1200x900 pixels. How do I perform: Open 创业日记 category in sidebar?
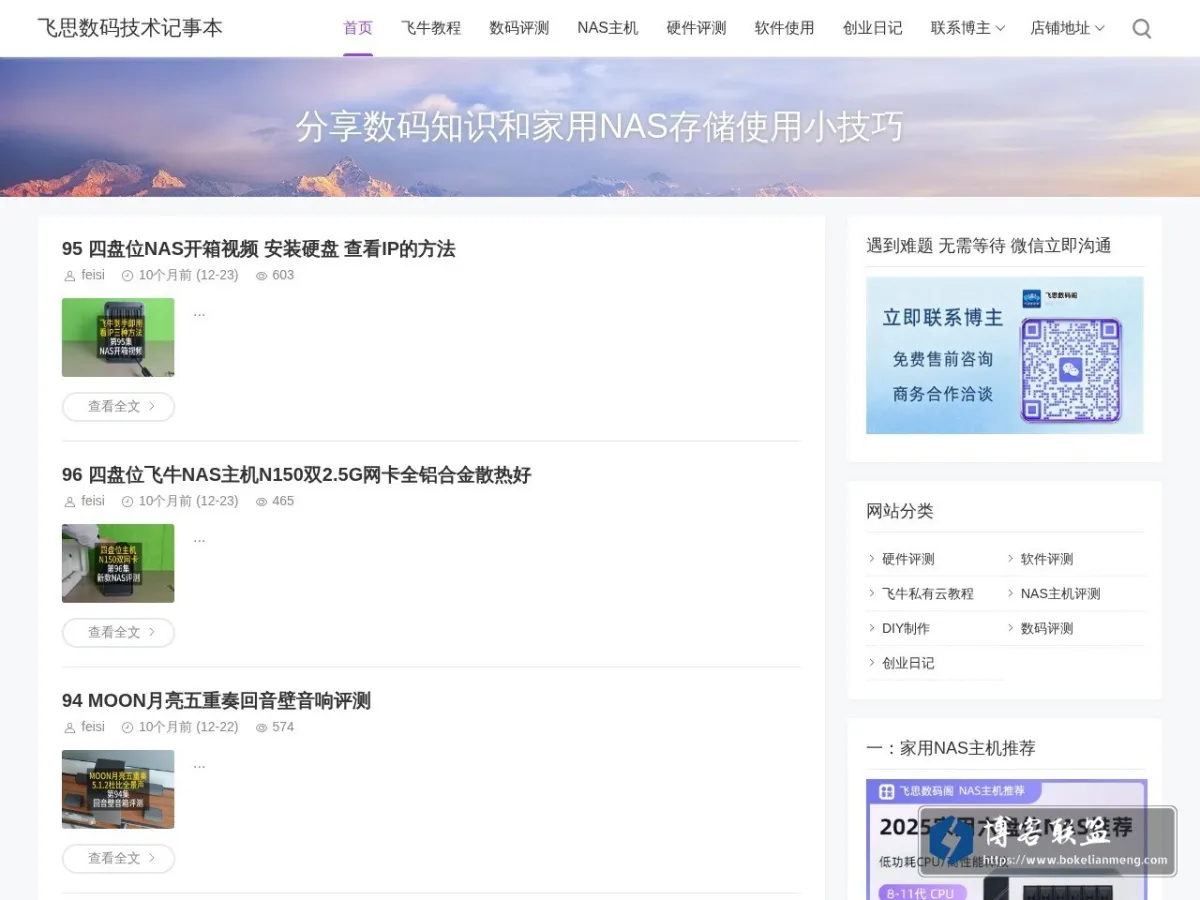(x=908, y=663)
